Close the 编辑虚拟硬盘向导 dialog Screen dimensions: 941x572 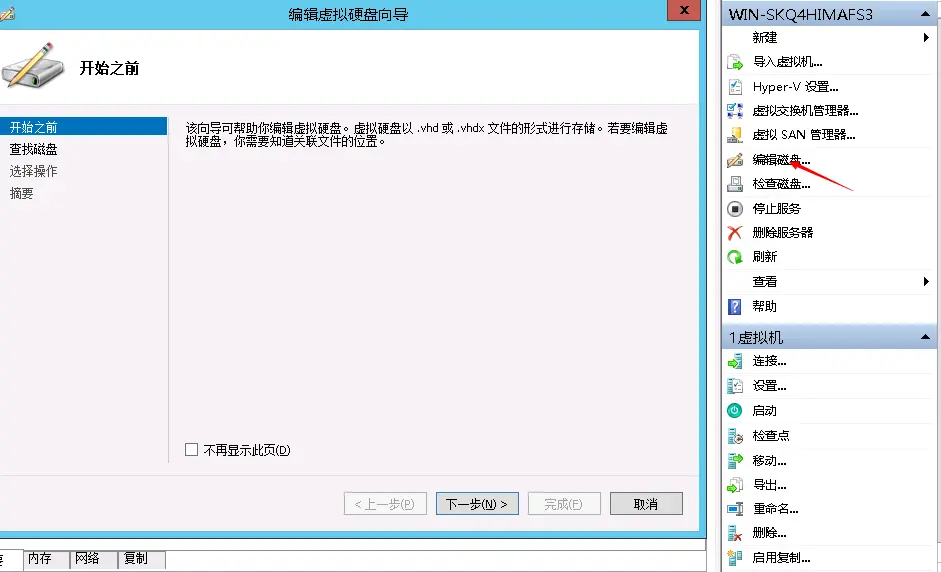pos(684,10)
